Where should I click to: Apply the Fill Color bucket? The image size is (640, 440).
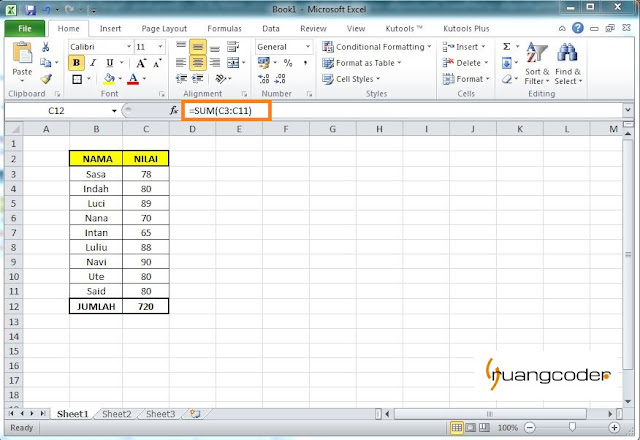[109, 79]
